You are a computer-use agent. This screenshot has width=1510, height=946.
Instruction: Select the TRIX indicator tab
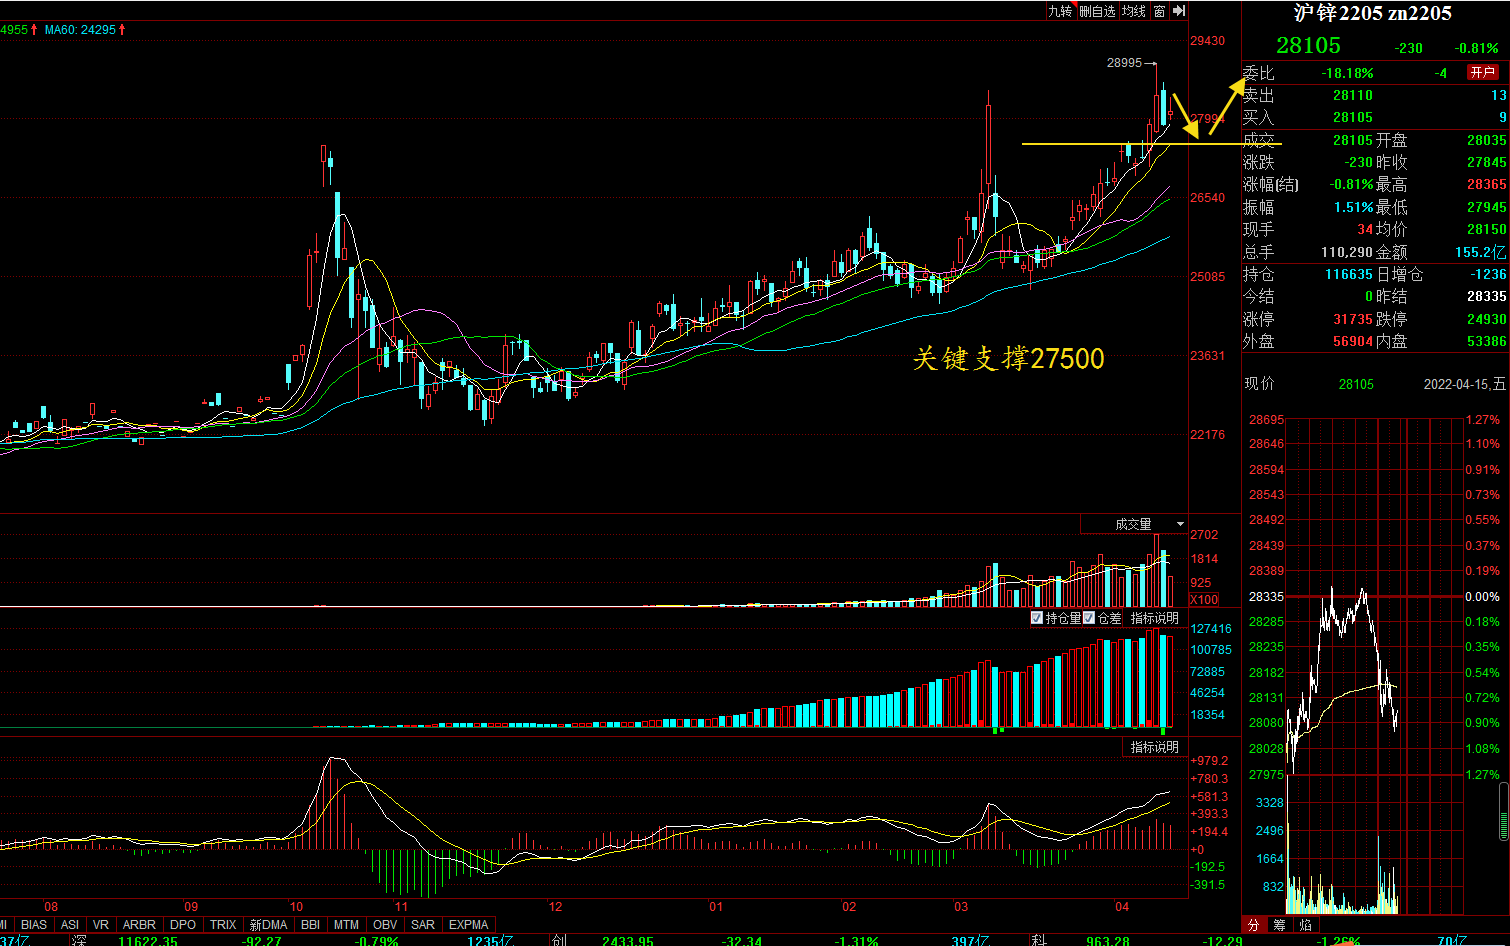pos(223,925)
